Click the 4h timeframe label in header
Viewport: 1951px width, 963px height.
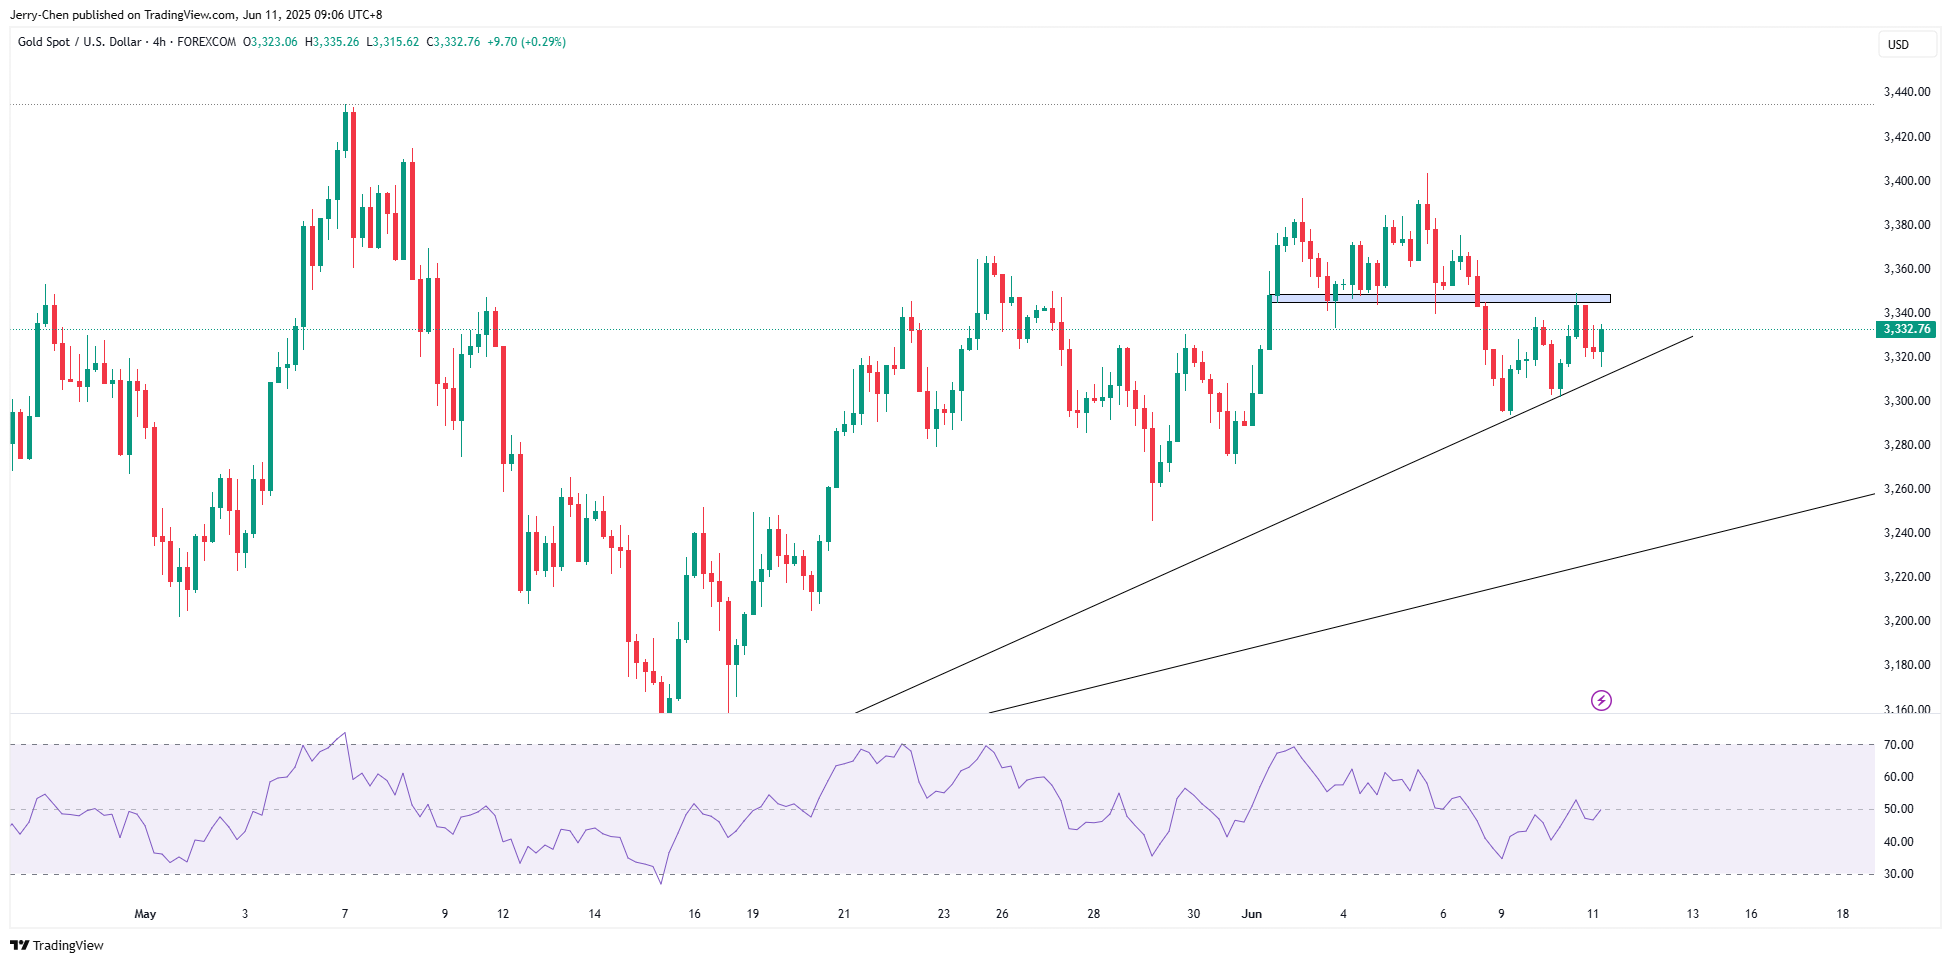tap(159, 42)
